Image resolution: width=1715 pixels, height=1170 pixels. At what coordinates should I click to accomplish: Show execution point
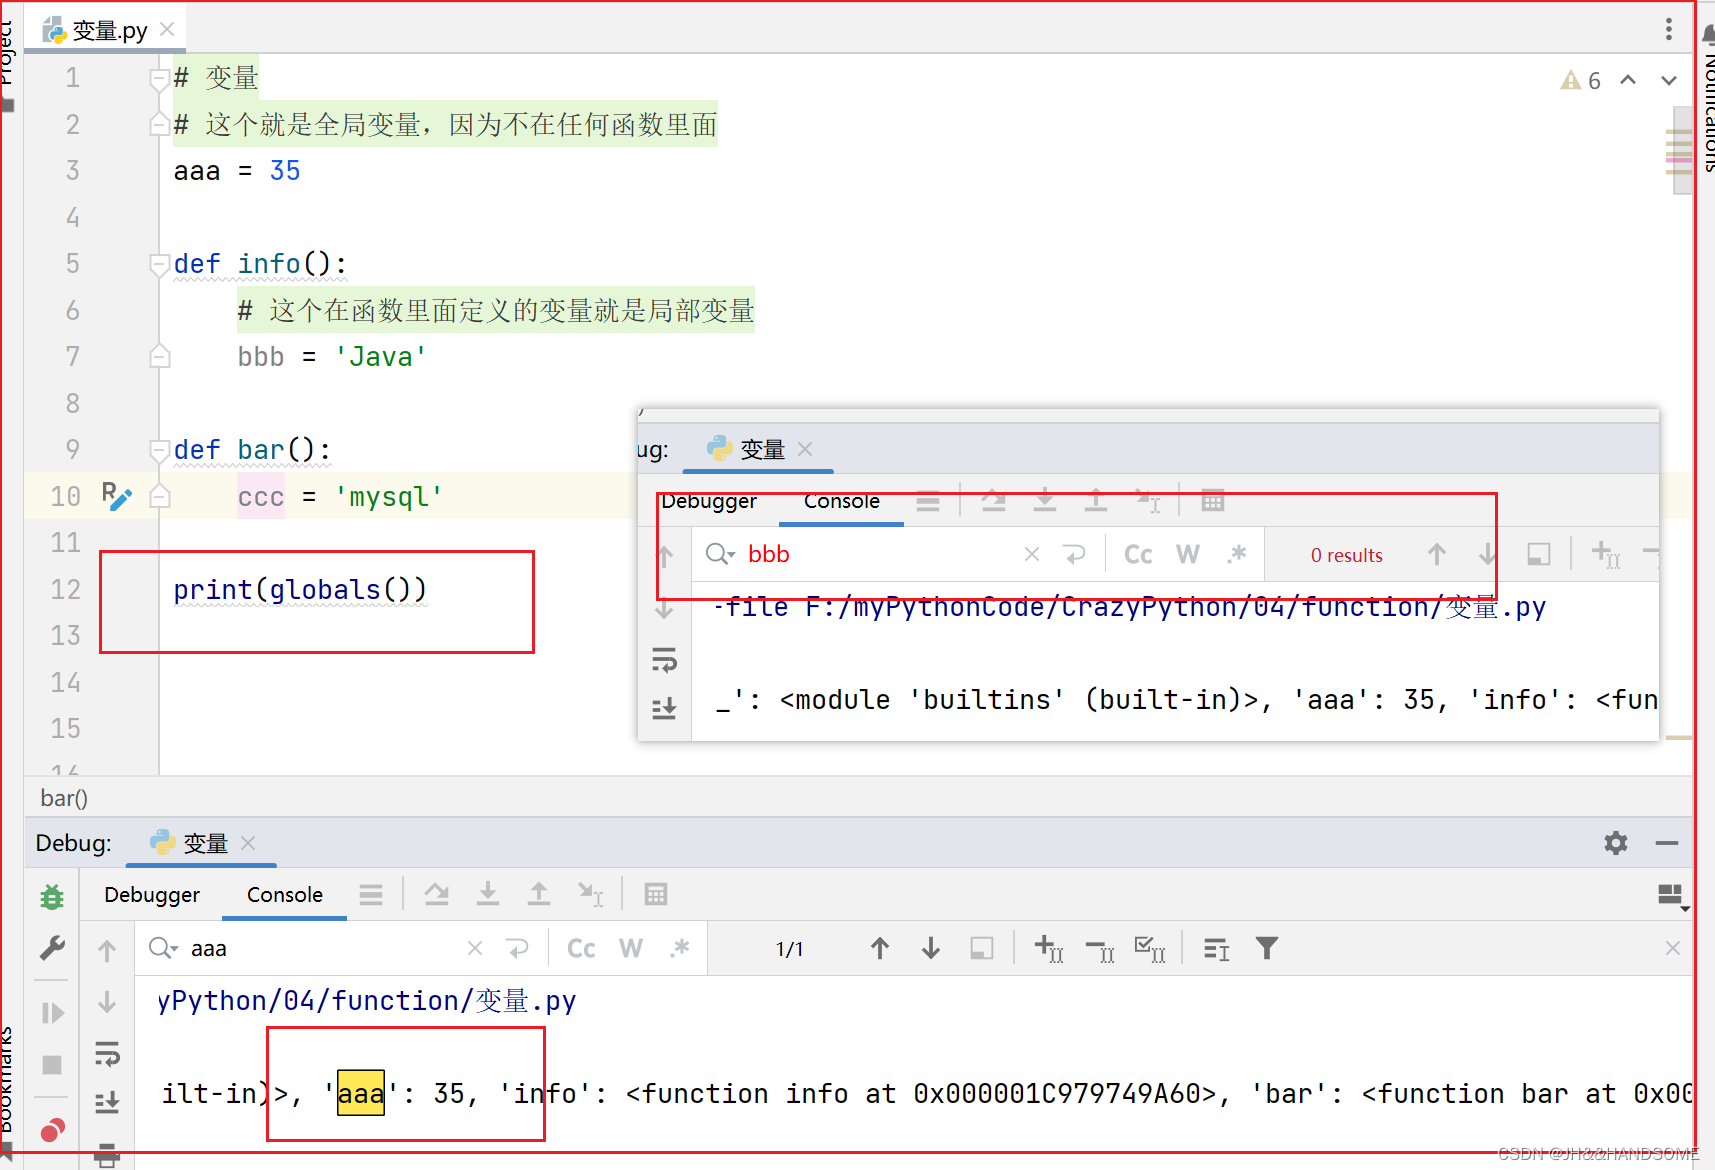point(437,894)
